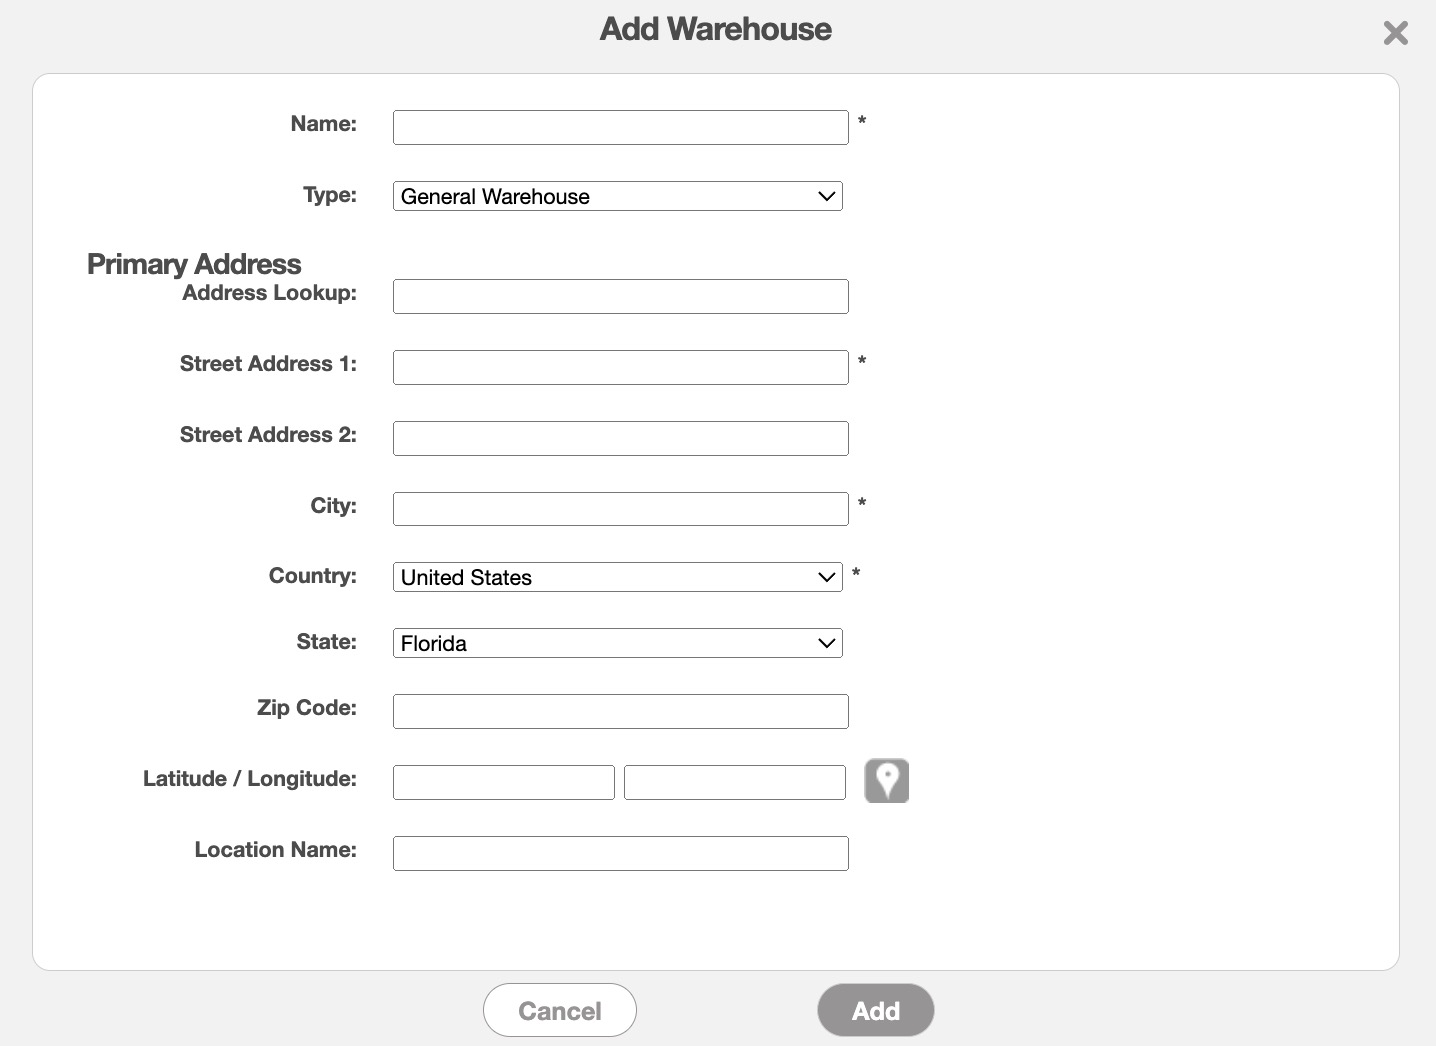Click into the Address Lookup field
1436x1046 pixels.
[x=620, y=297]
